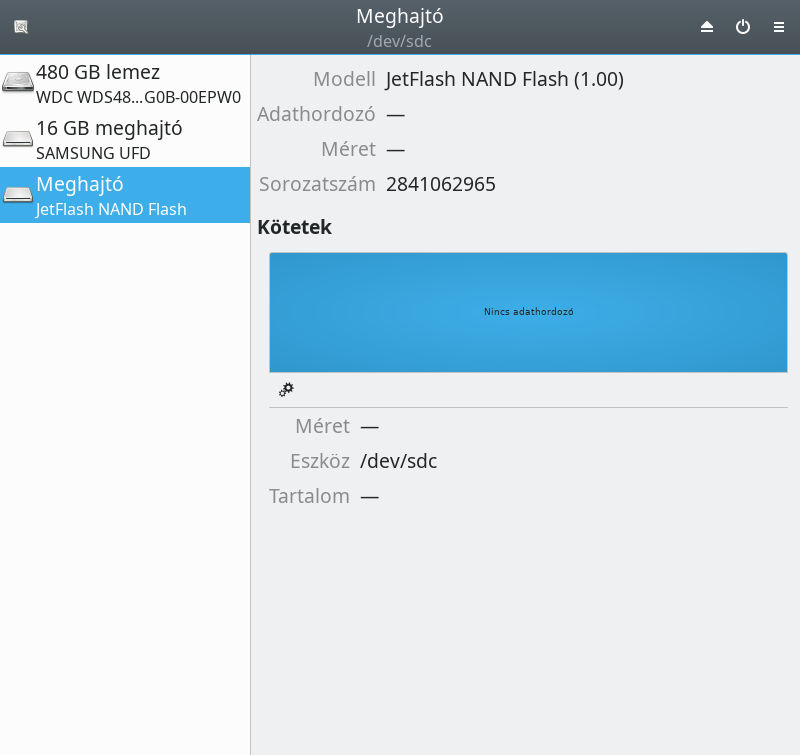Click the Meghajtó window title
800x755 pixels.
(x=399, y=16)
